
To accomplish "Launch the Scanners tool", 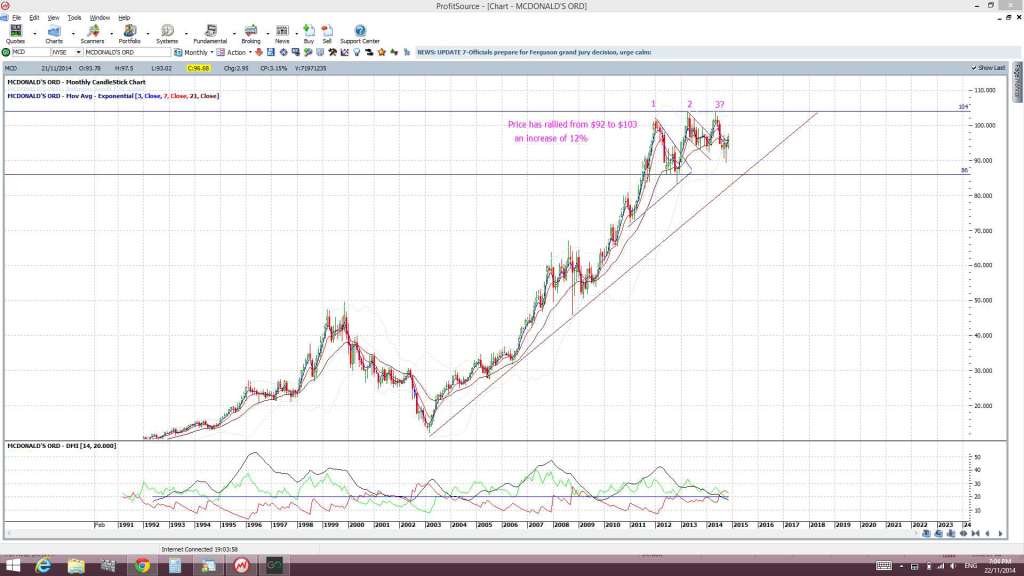I will [92, 34].
